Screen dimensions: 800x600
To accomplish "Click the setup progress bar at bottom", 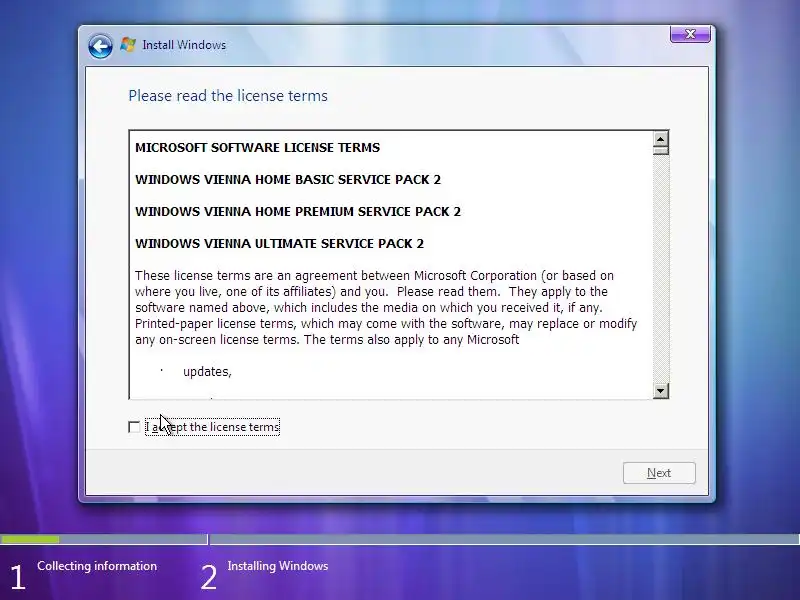I will pyautogui.click(x=400, y=539).
